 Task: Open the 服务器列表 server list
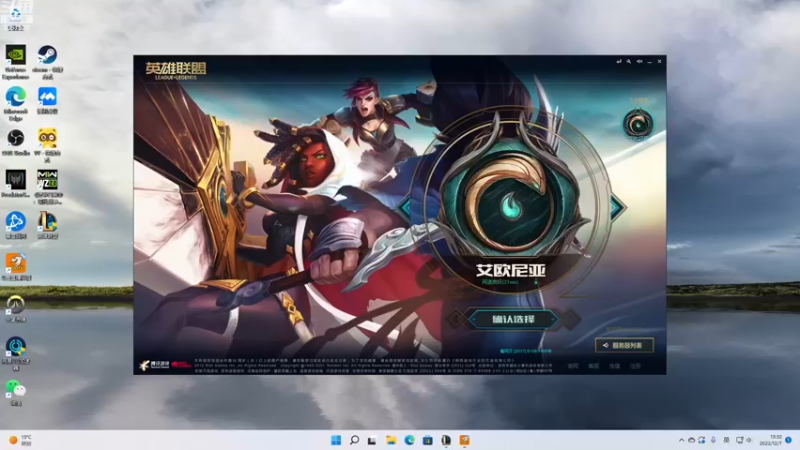[x=624, y=345]
